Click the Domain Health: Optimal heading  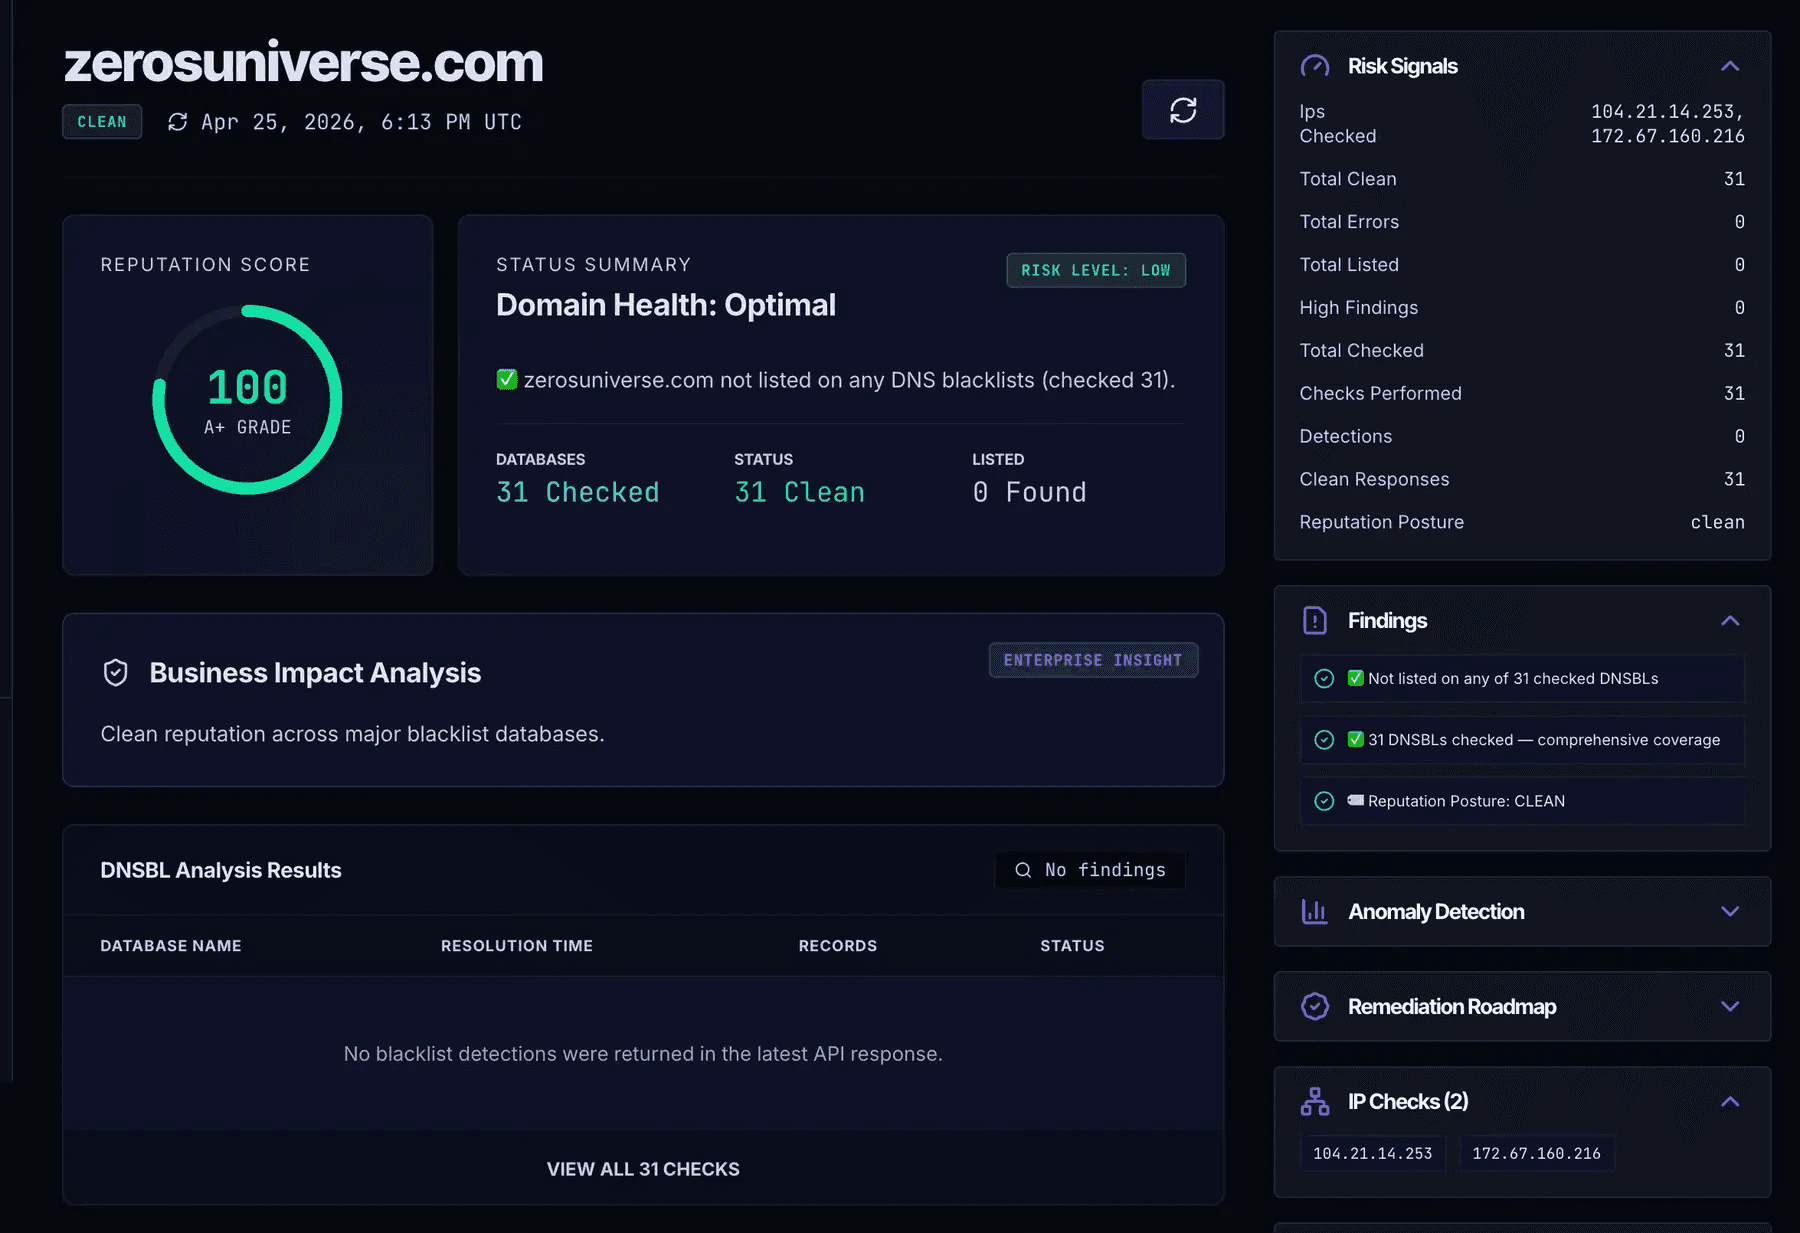tap(666, 305)
